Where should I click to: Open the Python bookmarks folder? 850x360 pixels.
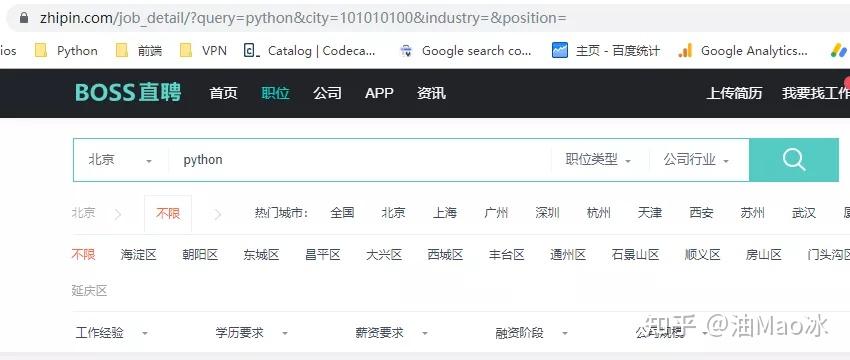coord(66,51)
